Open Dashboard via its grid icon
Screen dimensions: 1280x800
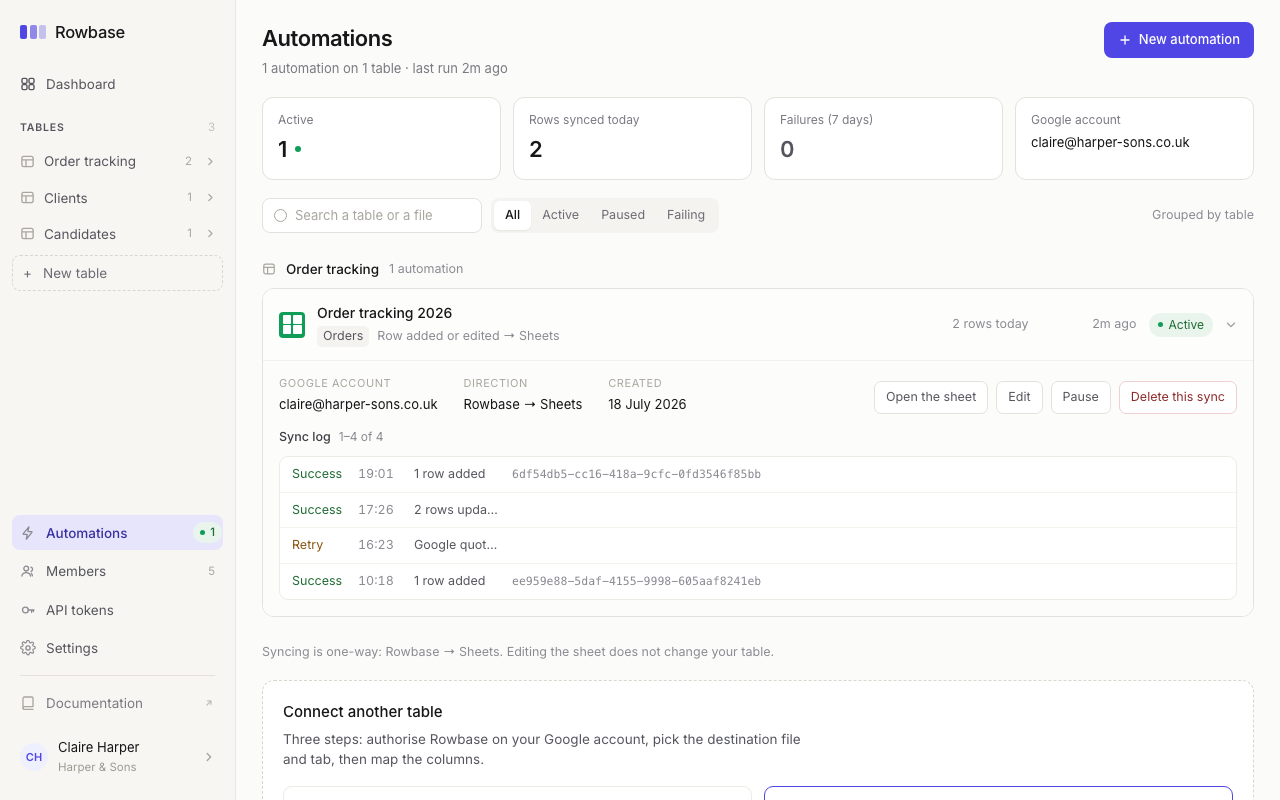[28, 84]
